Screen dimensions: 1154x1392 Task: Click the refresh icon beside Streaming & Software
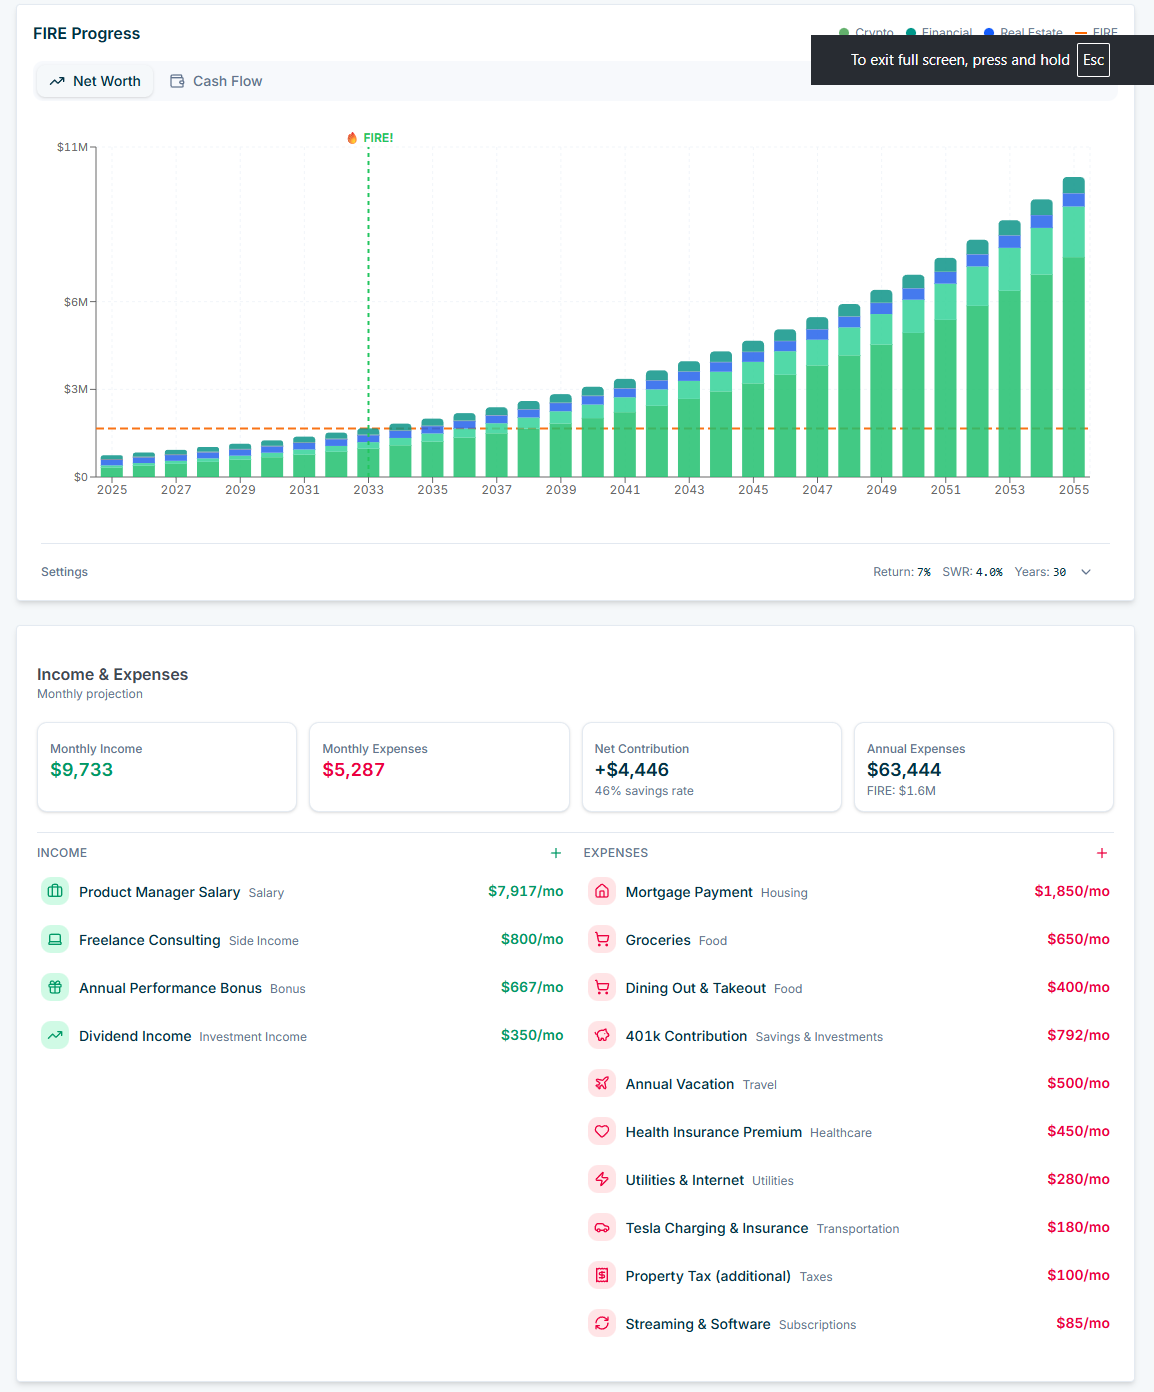(602, 1323)
